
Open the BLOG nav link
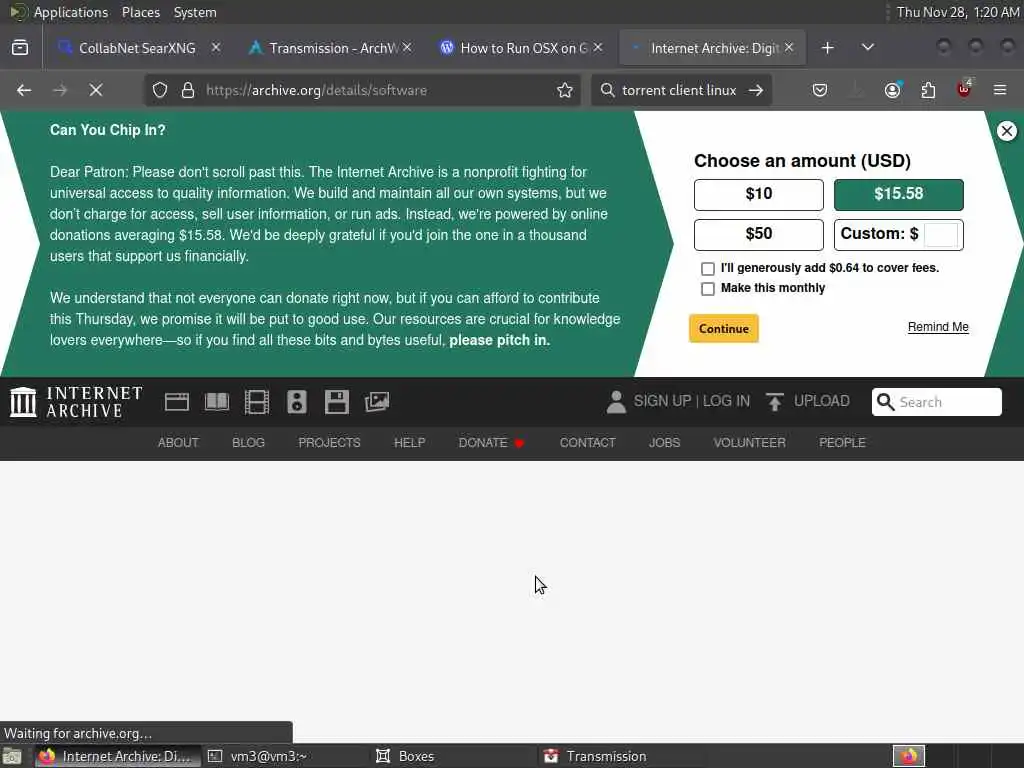[x=249, y=443]
